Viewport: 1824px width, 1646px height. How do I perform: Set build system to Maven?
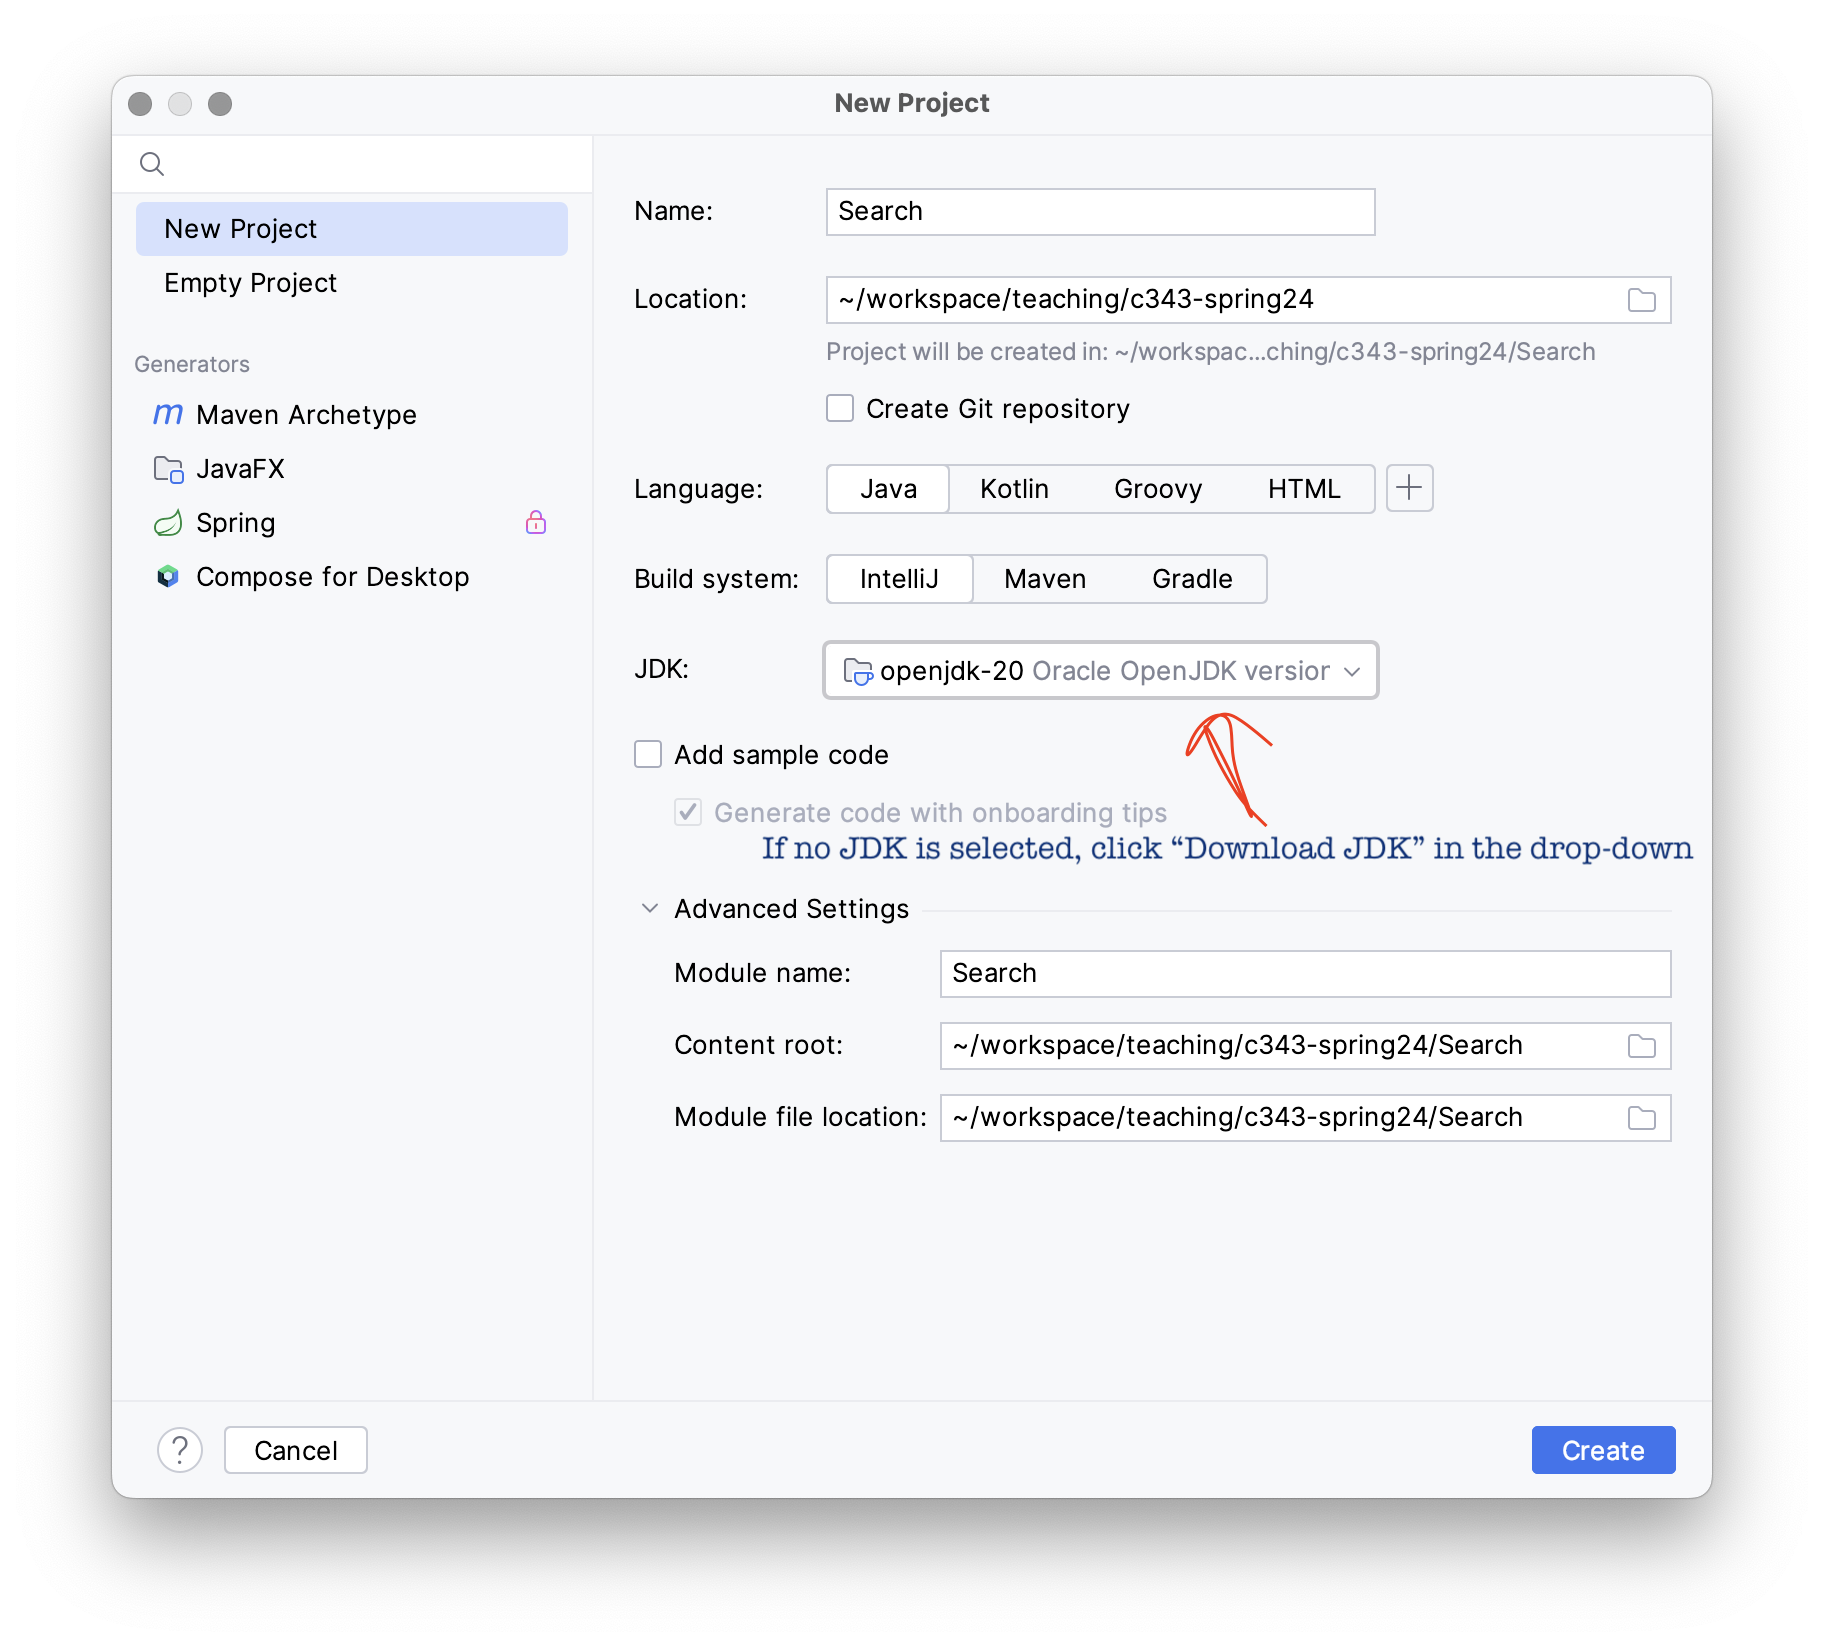coord(1045,578)
